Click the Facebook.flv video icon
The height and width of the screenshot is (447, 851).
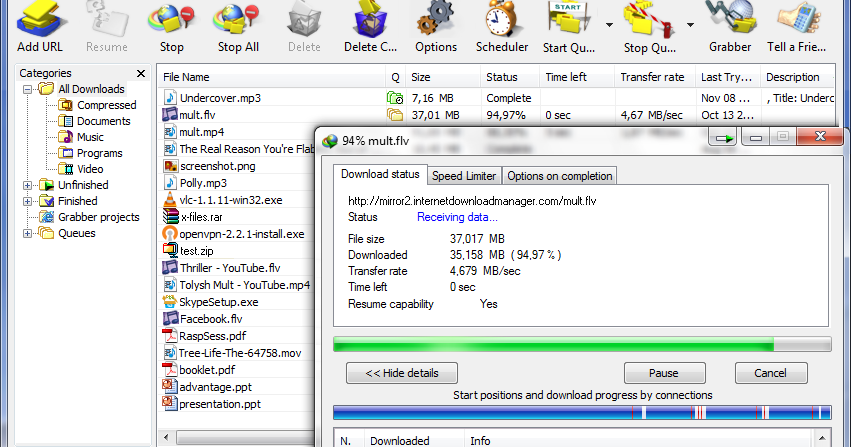pyautogui.click(x=170, y=318)
